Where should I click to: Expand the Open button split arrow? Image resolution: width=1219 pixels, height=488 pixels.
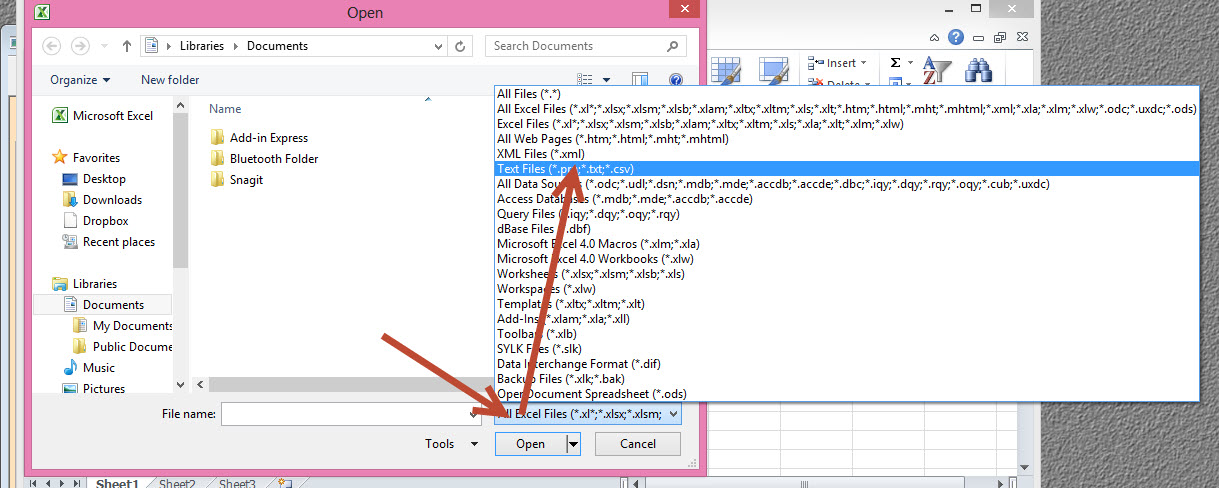[x=574, y=444]
